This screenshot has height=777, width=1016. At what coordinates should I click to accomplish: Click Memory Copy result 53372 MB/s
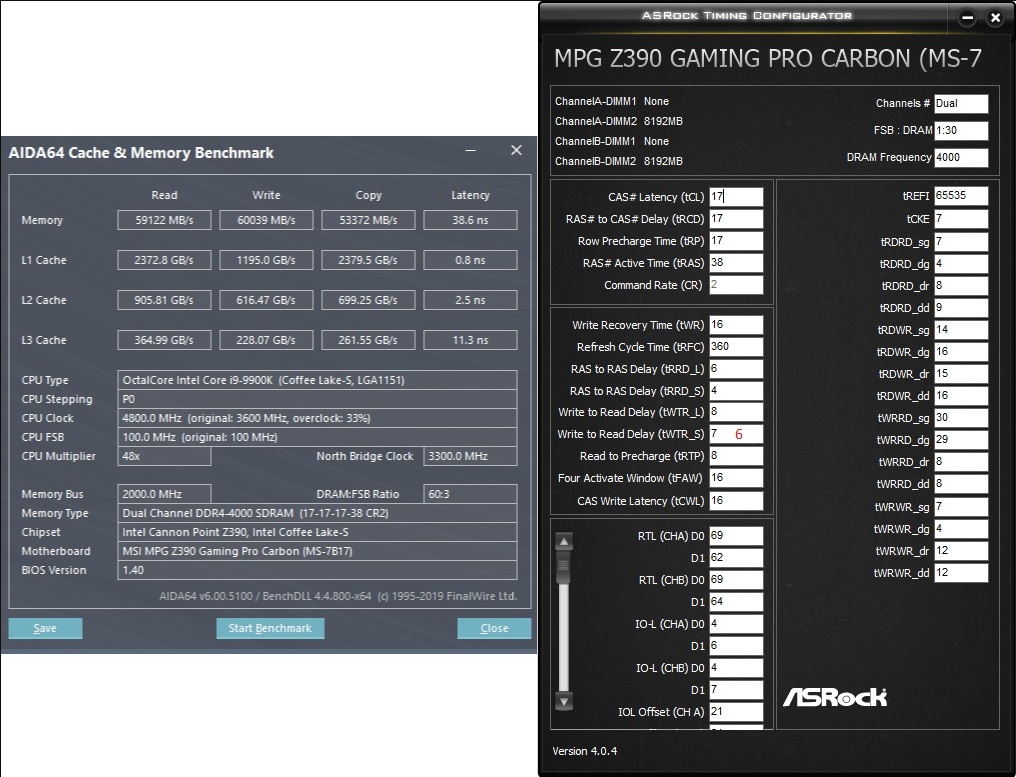(x=368, y=220)
